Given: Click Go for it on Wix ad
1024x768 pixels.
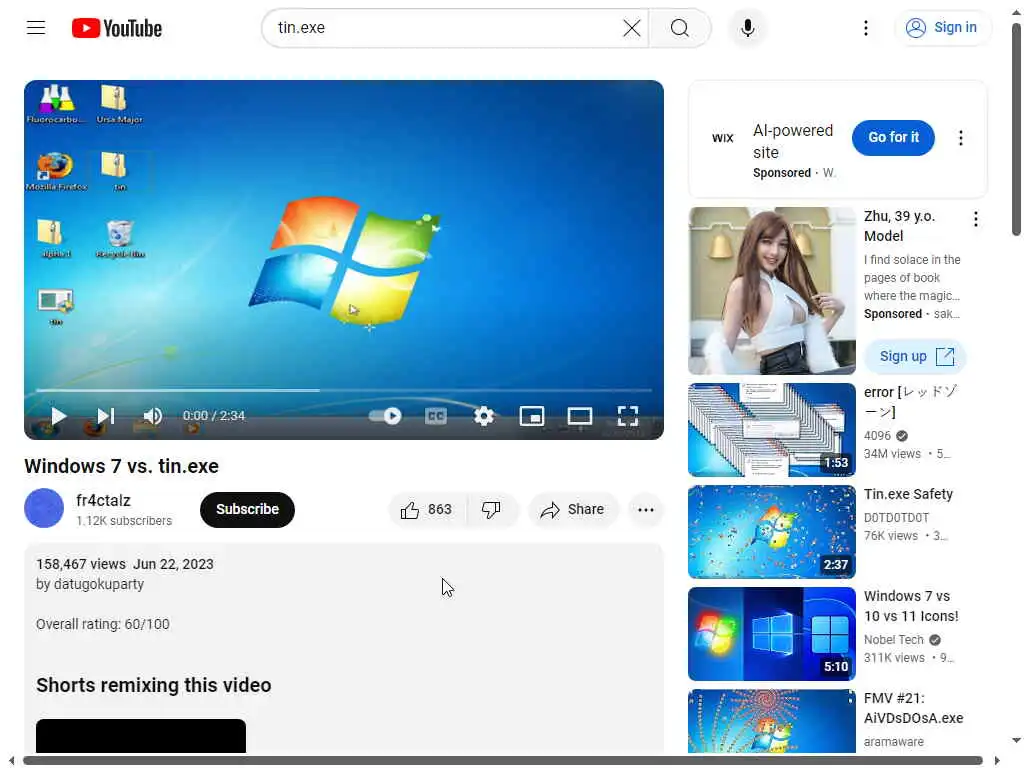Looking at the screenshot, I should click(x=893, y=137).
